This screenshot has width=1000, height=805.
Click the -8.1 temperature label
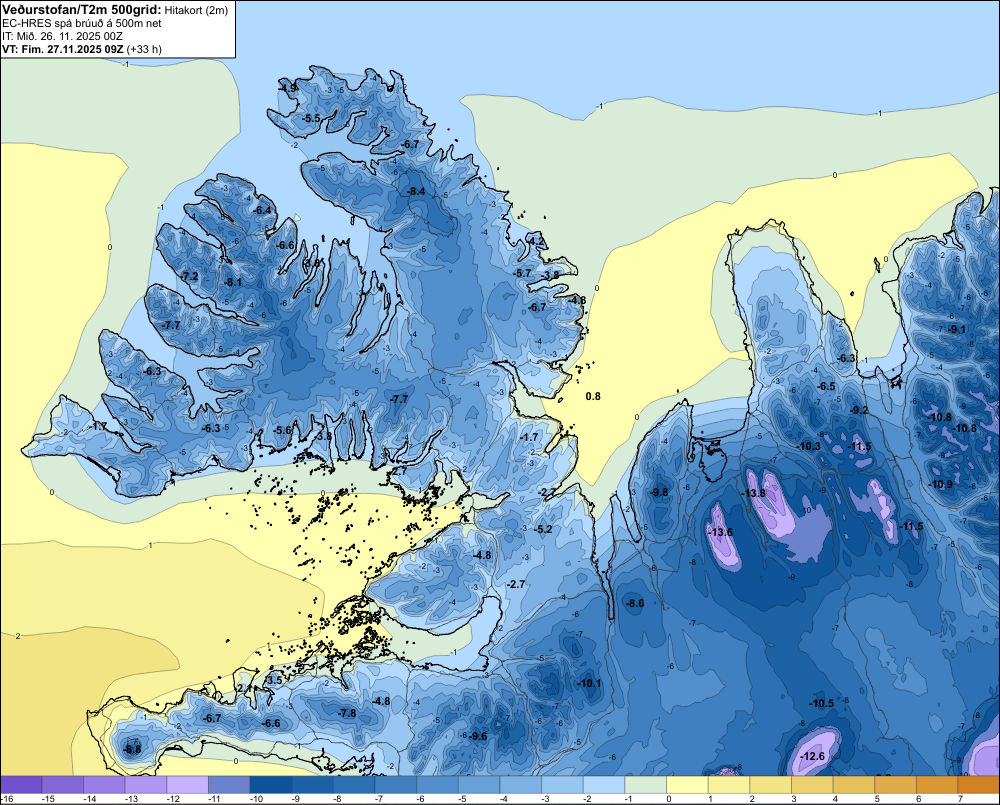(233, 282)
